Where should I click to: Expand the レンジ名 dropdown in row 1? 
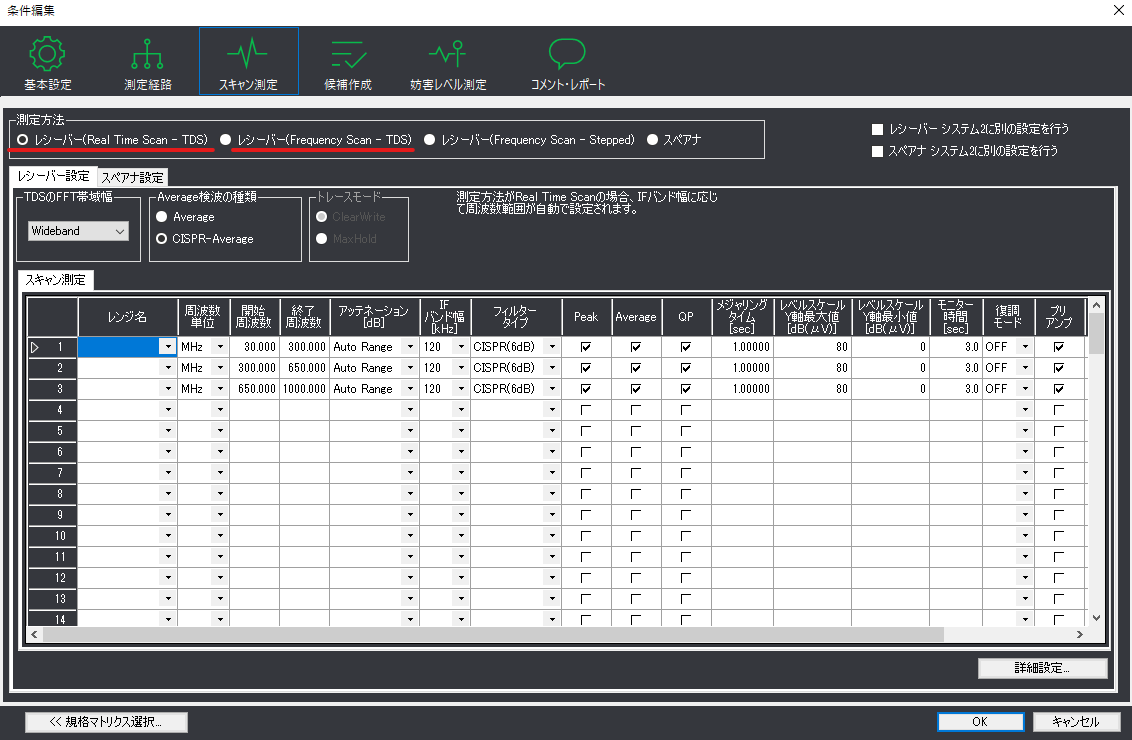pos(168,347)
